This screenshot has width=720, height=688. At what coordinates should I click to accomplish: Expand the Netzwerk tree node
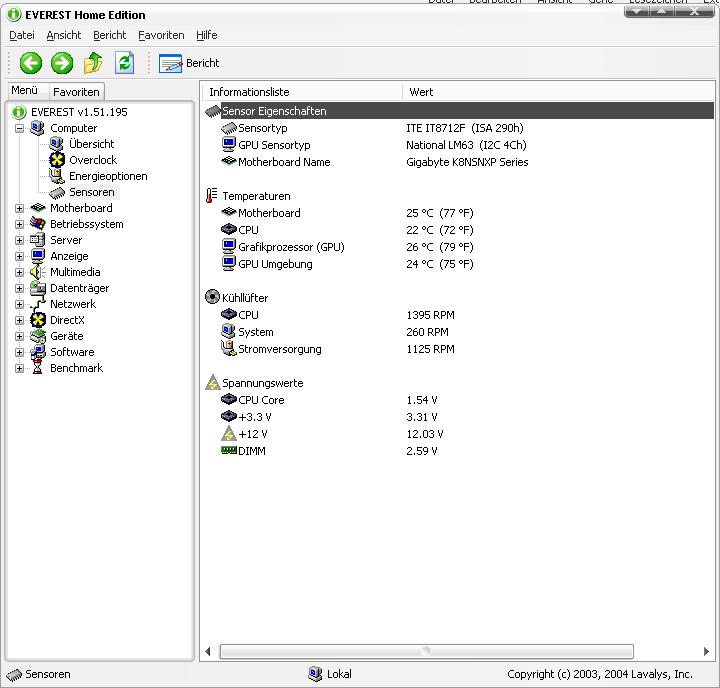click(19, 304)
